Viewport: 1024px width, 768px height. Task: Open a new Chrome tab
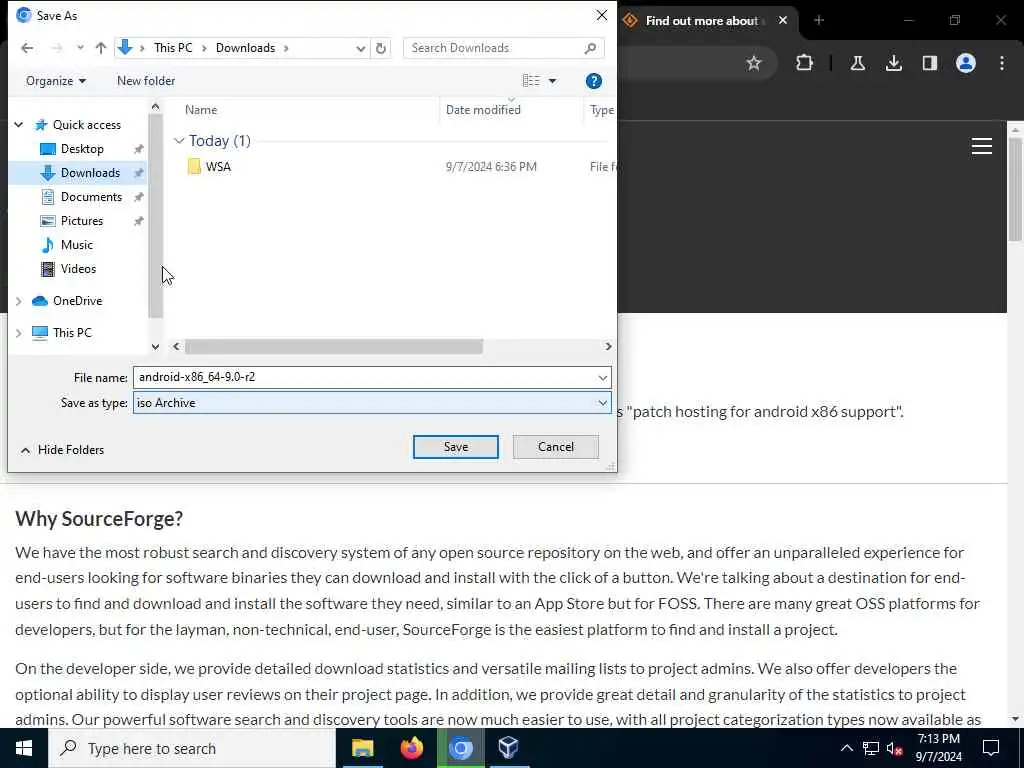click(819, 20)
